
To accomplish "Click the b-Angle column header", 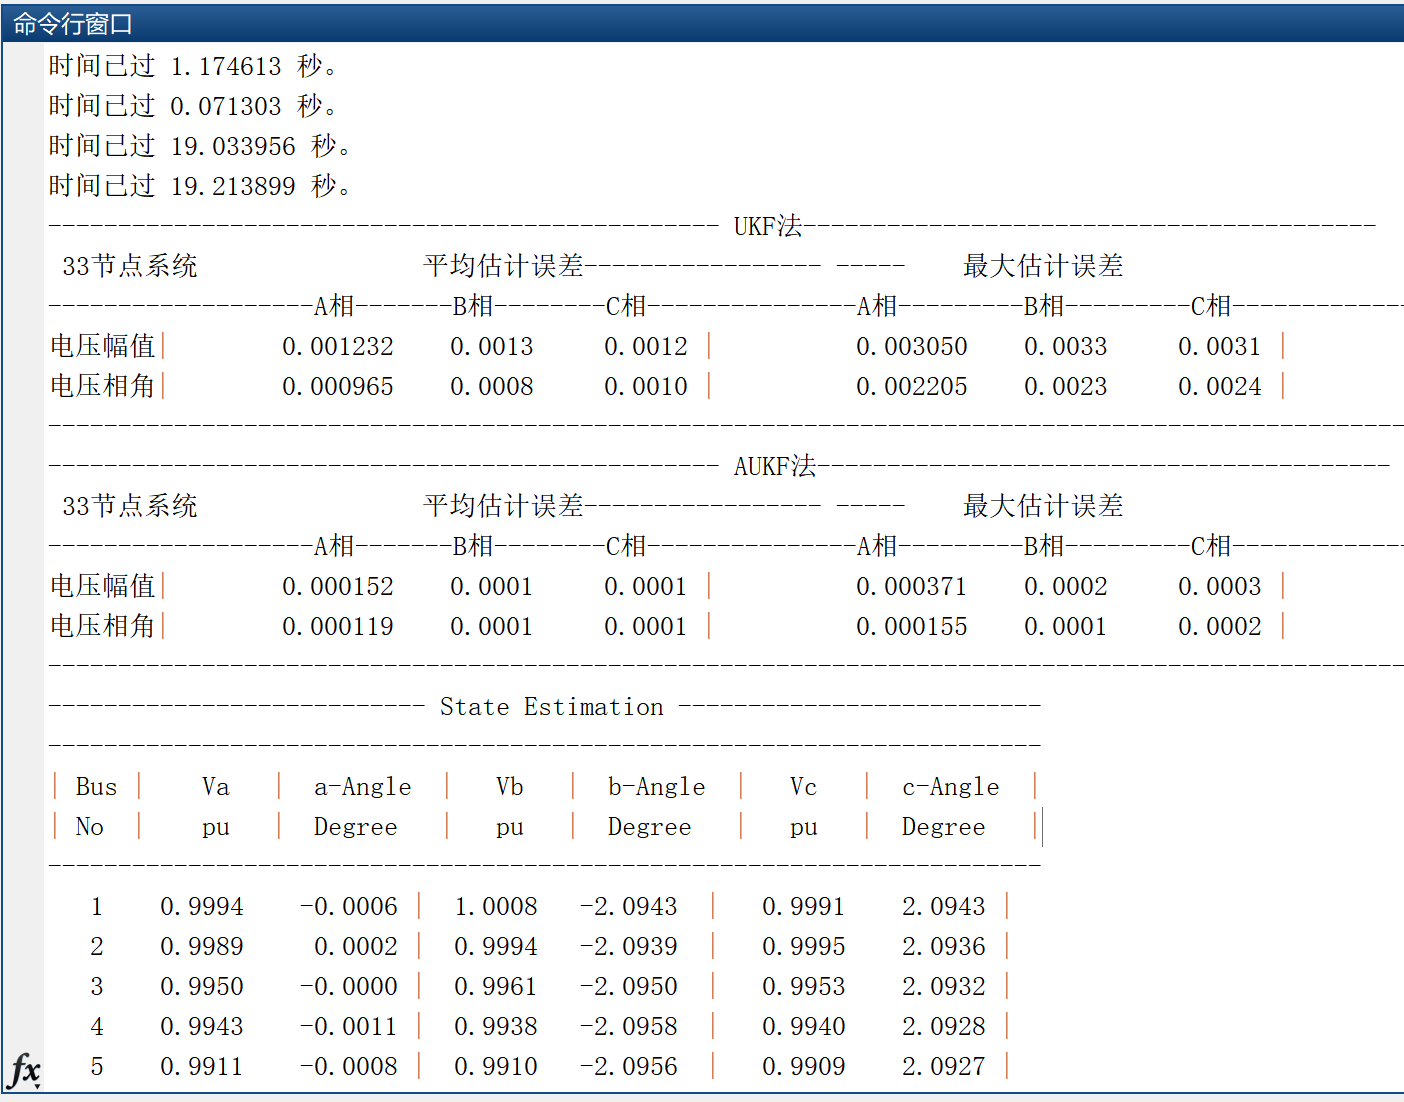I will pyautogui.click(x=657, y=787).
